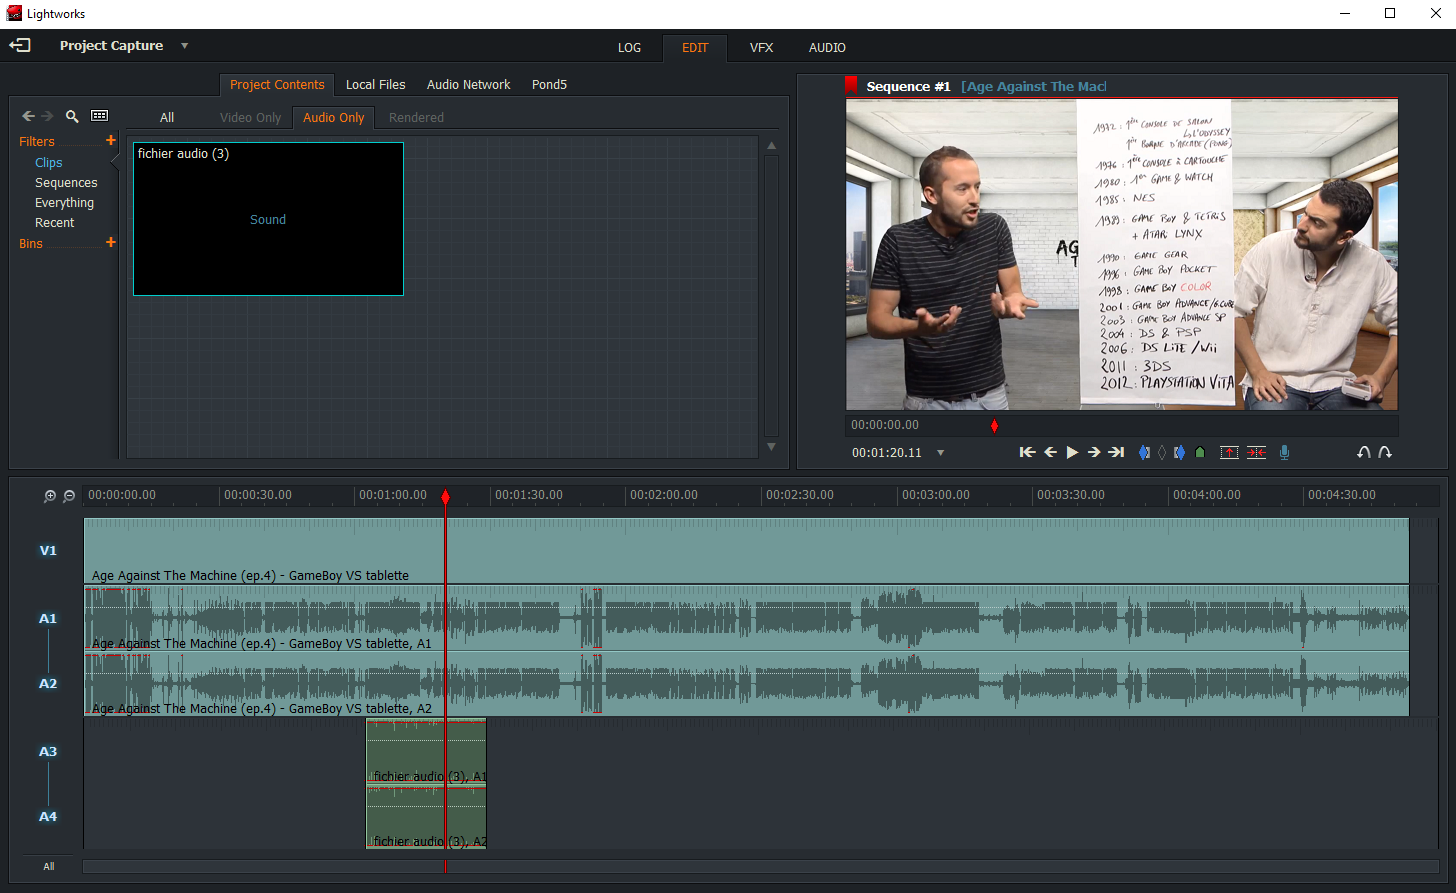The height and width of the screenshot is (893, 1456).
Task: Switch to list view icon in browser
Action: point(99,116)
